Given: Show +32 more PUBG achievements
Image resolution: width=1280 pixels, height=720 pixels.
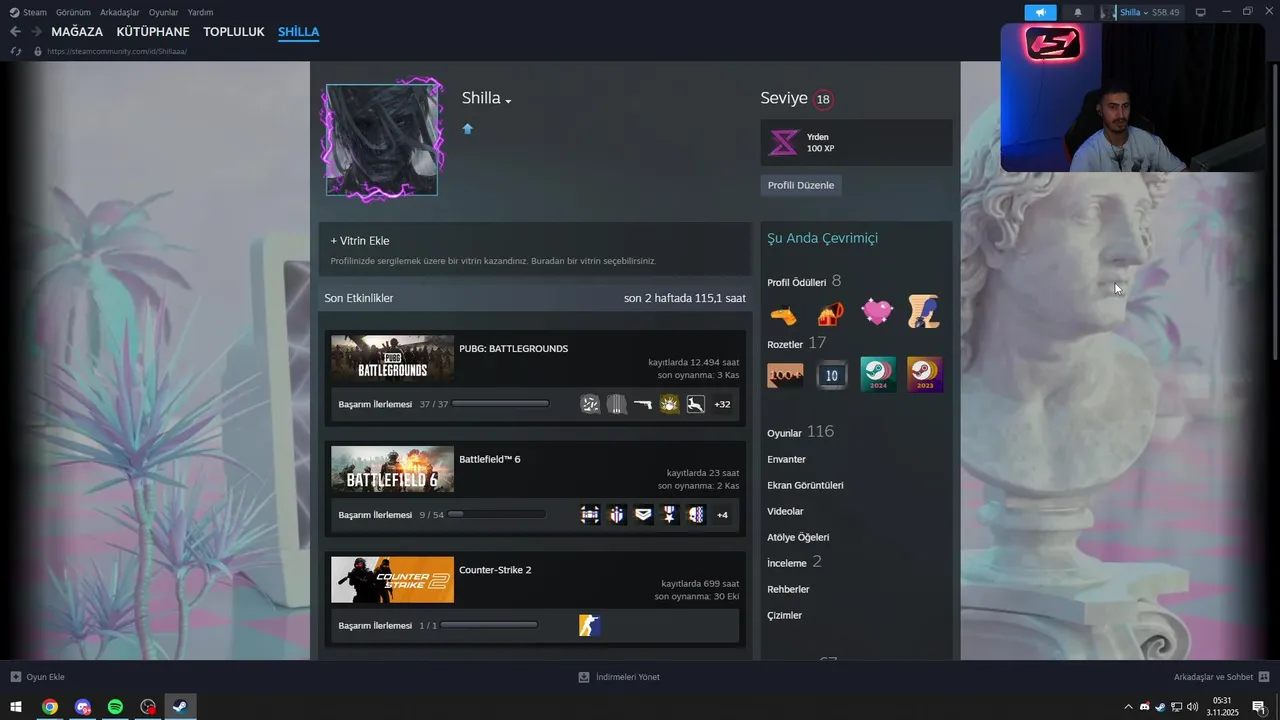Looking at the screenshot, I should [722, 404].
